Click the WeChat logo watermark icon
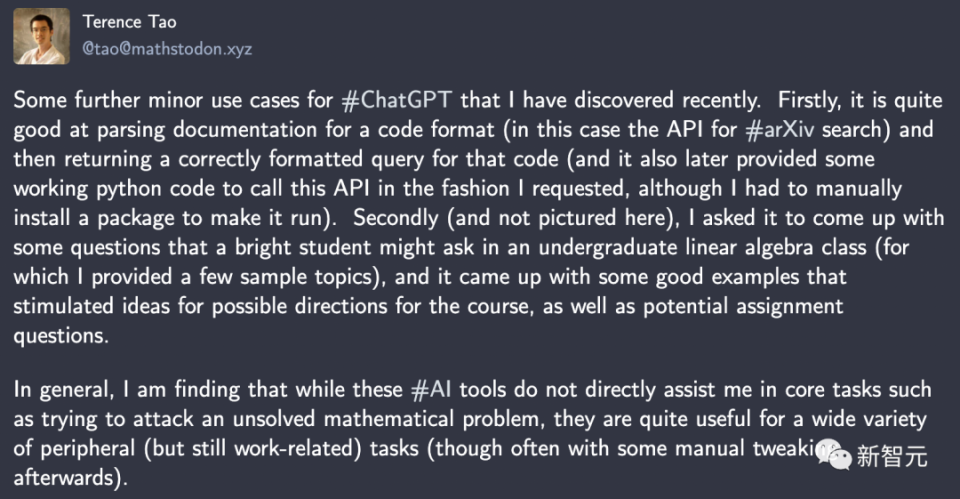The image size is (960, 499). coord(837,455)
